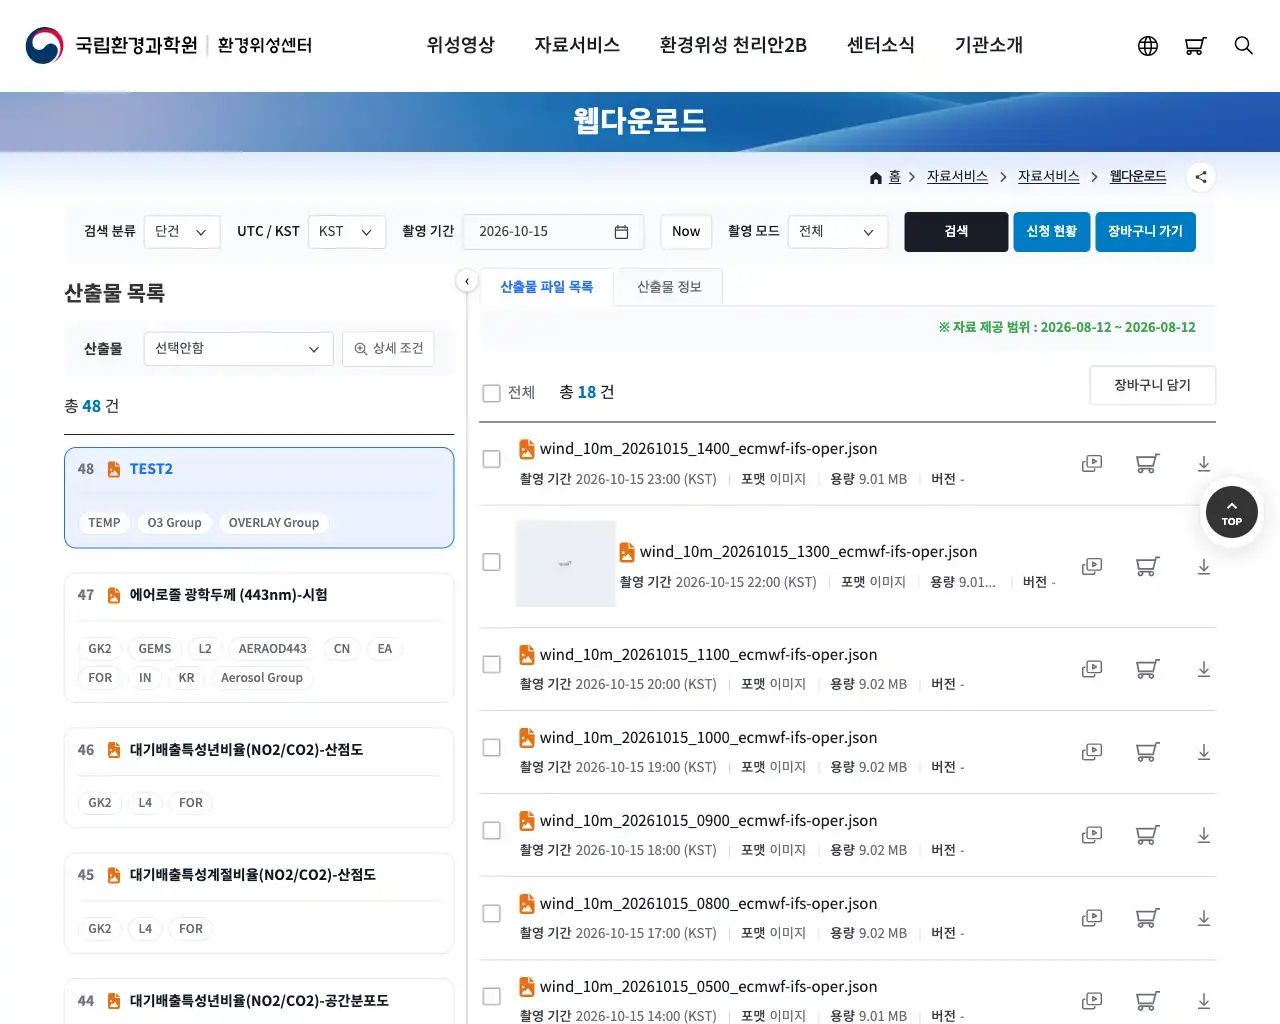Click the Now button
This screenshot has width=1280, height=1024.
[x=686, y=232]
